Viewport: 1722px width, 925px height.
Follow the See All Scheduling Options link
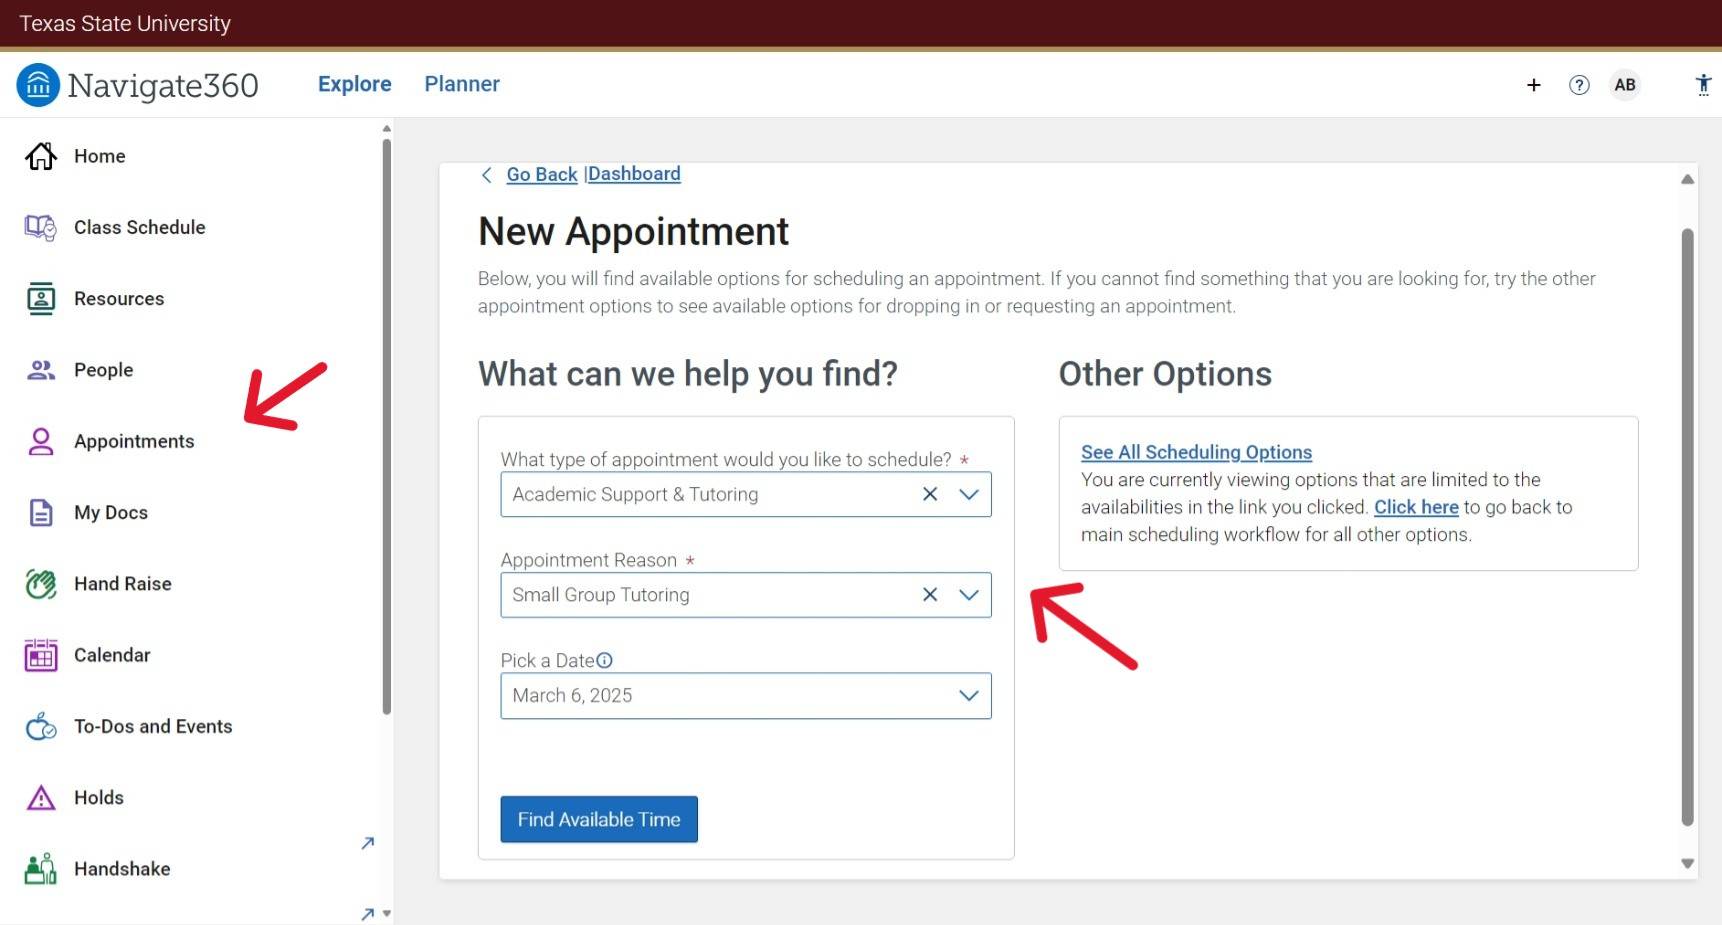[1196, 452]
